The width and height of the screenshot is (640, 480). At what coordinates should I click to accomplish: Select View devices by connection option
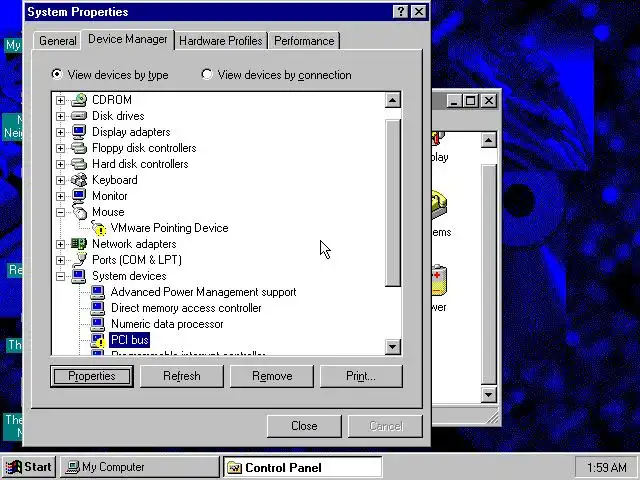(x=276, y=75)
